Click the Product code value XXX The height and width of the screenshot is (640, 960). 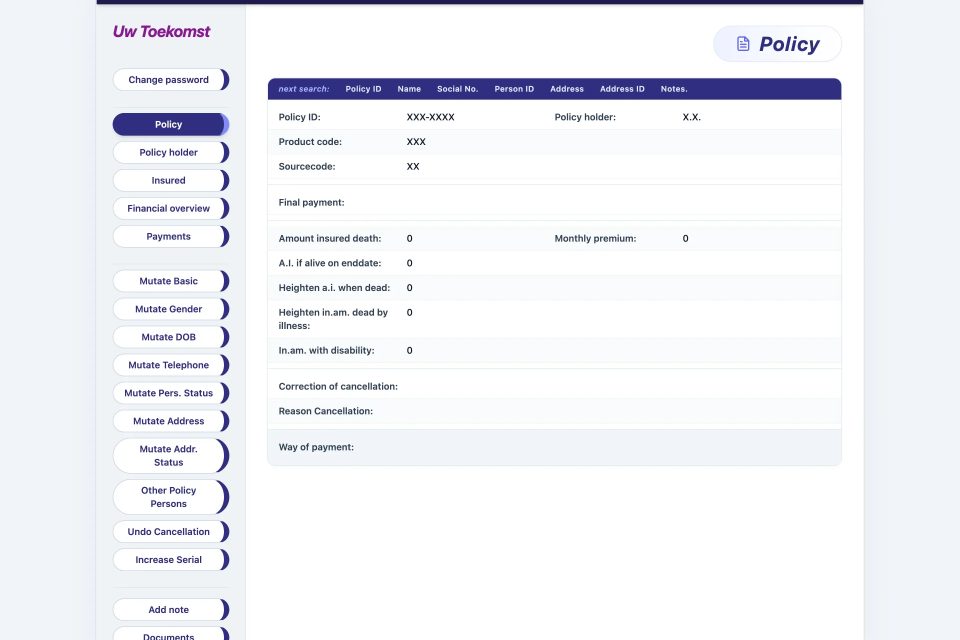tap(416, 141)
